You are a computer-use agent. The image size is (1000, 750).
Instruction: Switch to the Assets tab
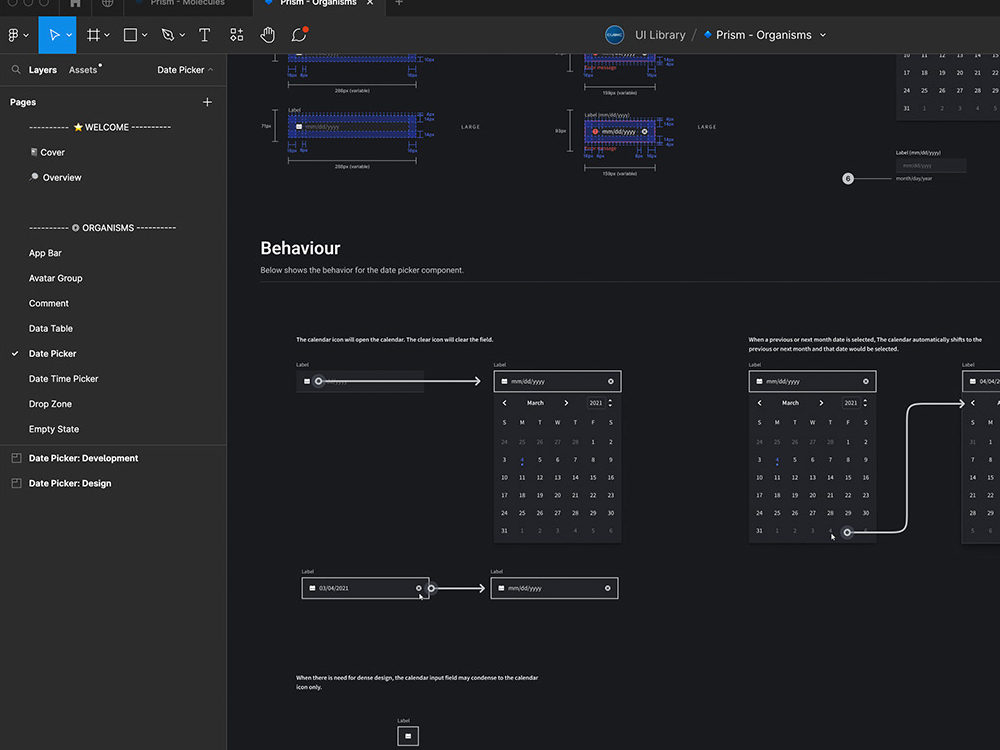tap(83, 70)
